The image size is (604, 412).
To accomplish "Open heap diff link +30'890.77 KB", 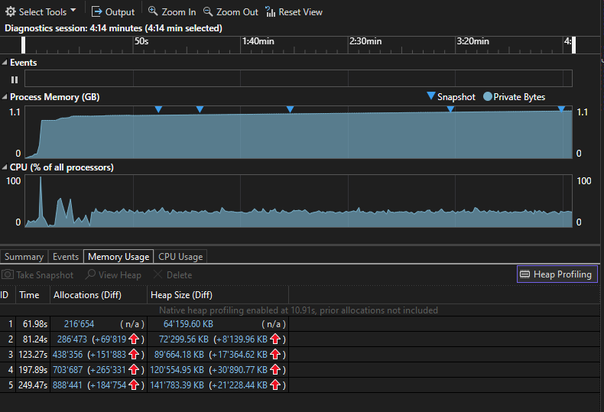I will tap(240, 370).
